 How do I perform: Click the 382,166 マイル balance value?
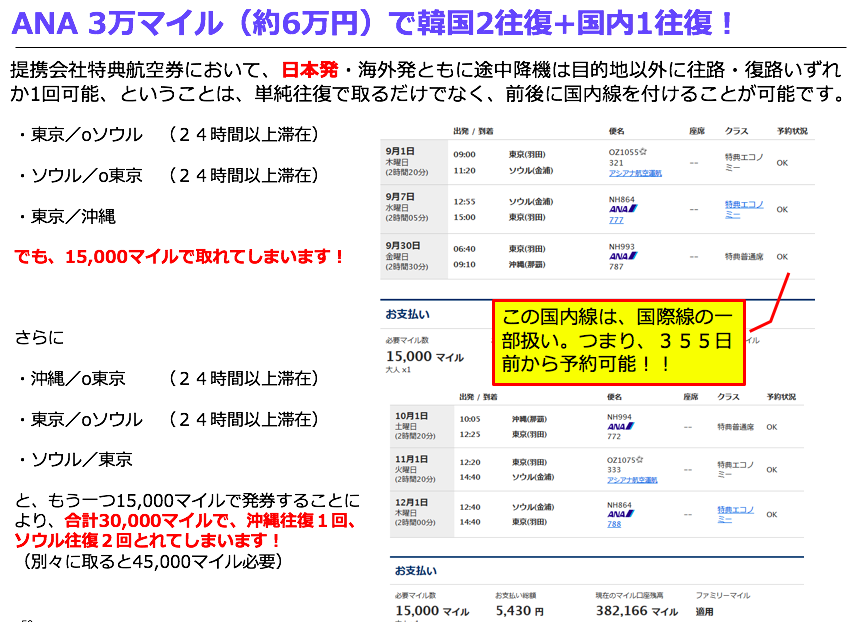pos(637,611)
